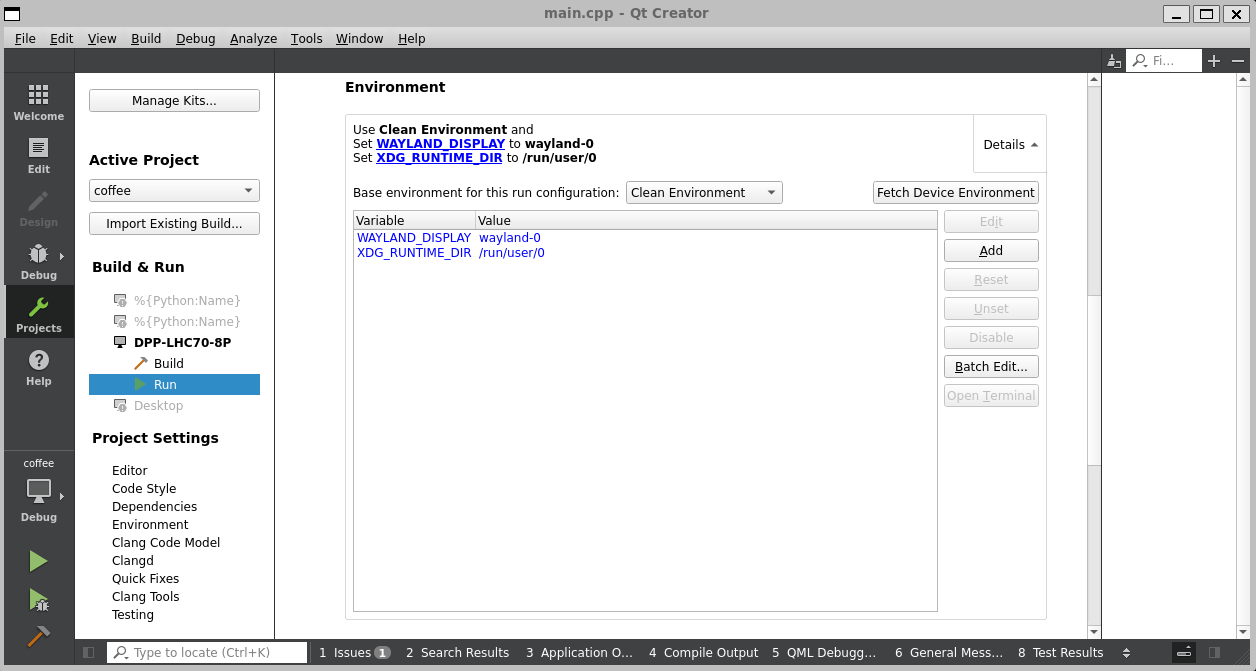The width and height of the screenshot is (1256, 671).
Task: Toggle the left sidebar visibility
Action: pyautogui.click(x=89, y=653)
